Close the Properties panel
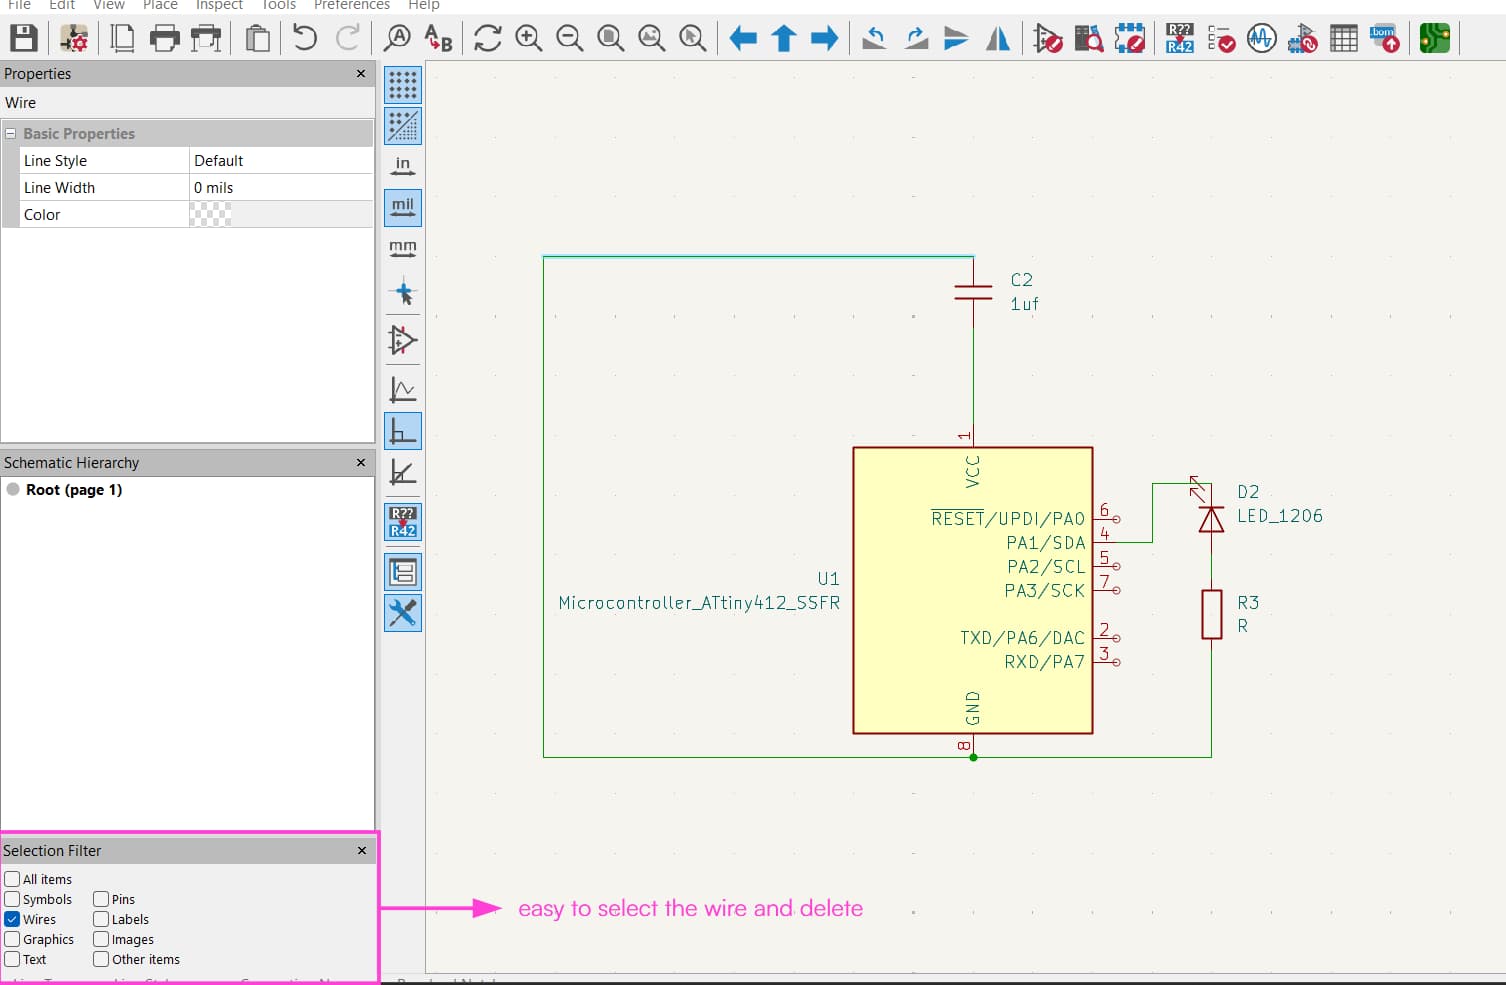 tap(361, 74)
